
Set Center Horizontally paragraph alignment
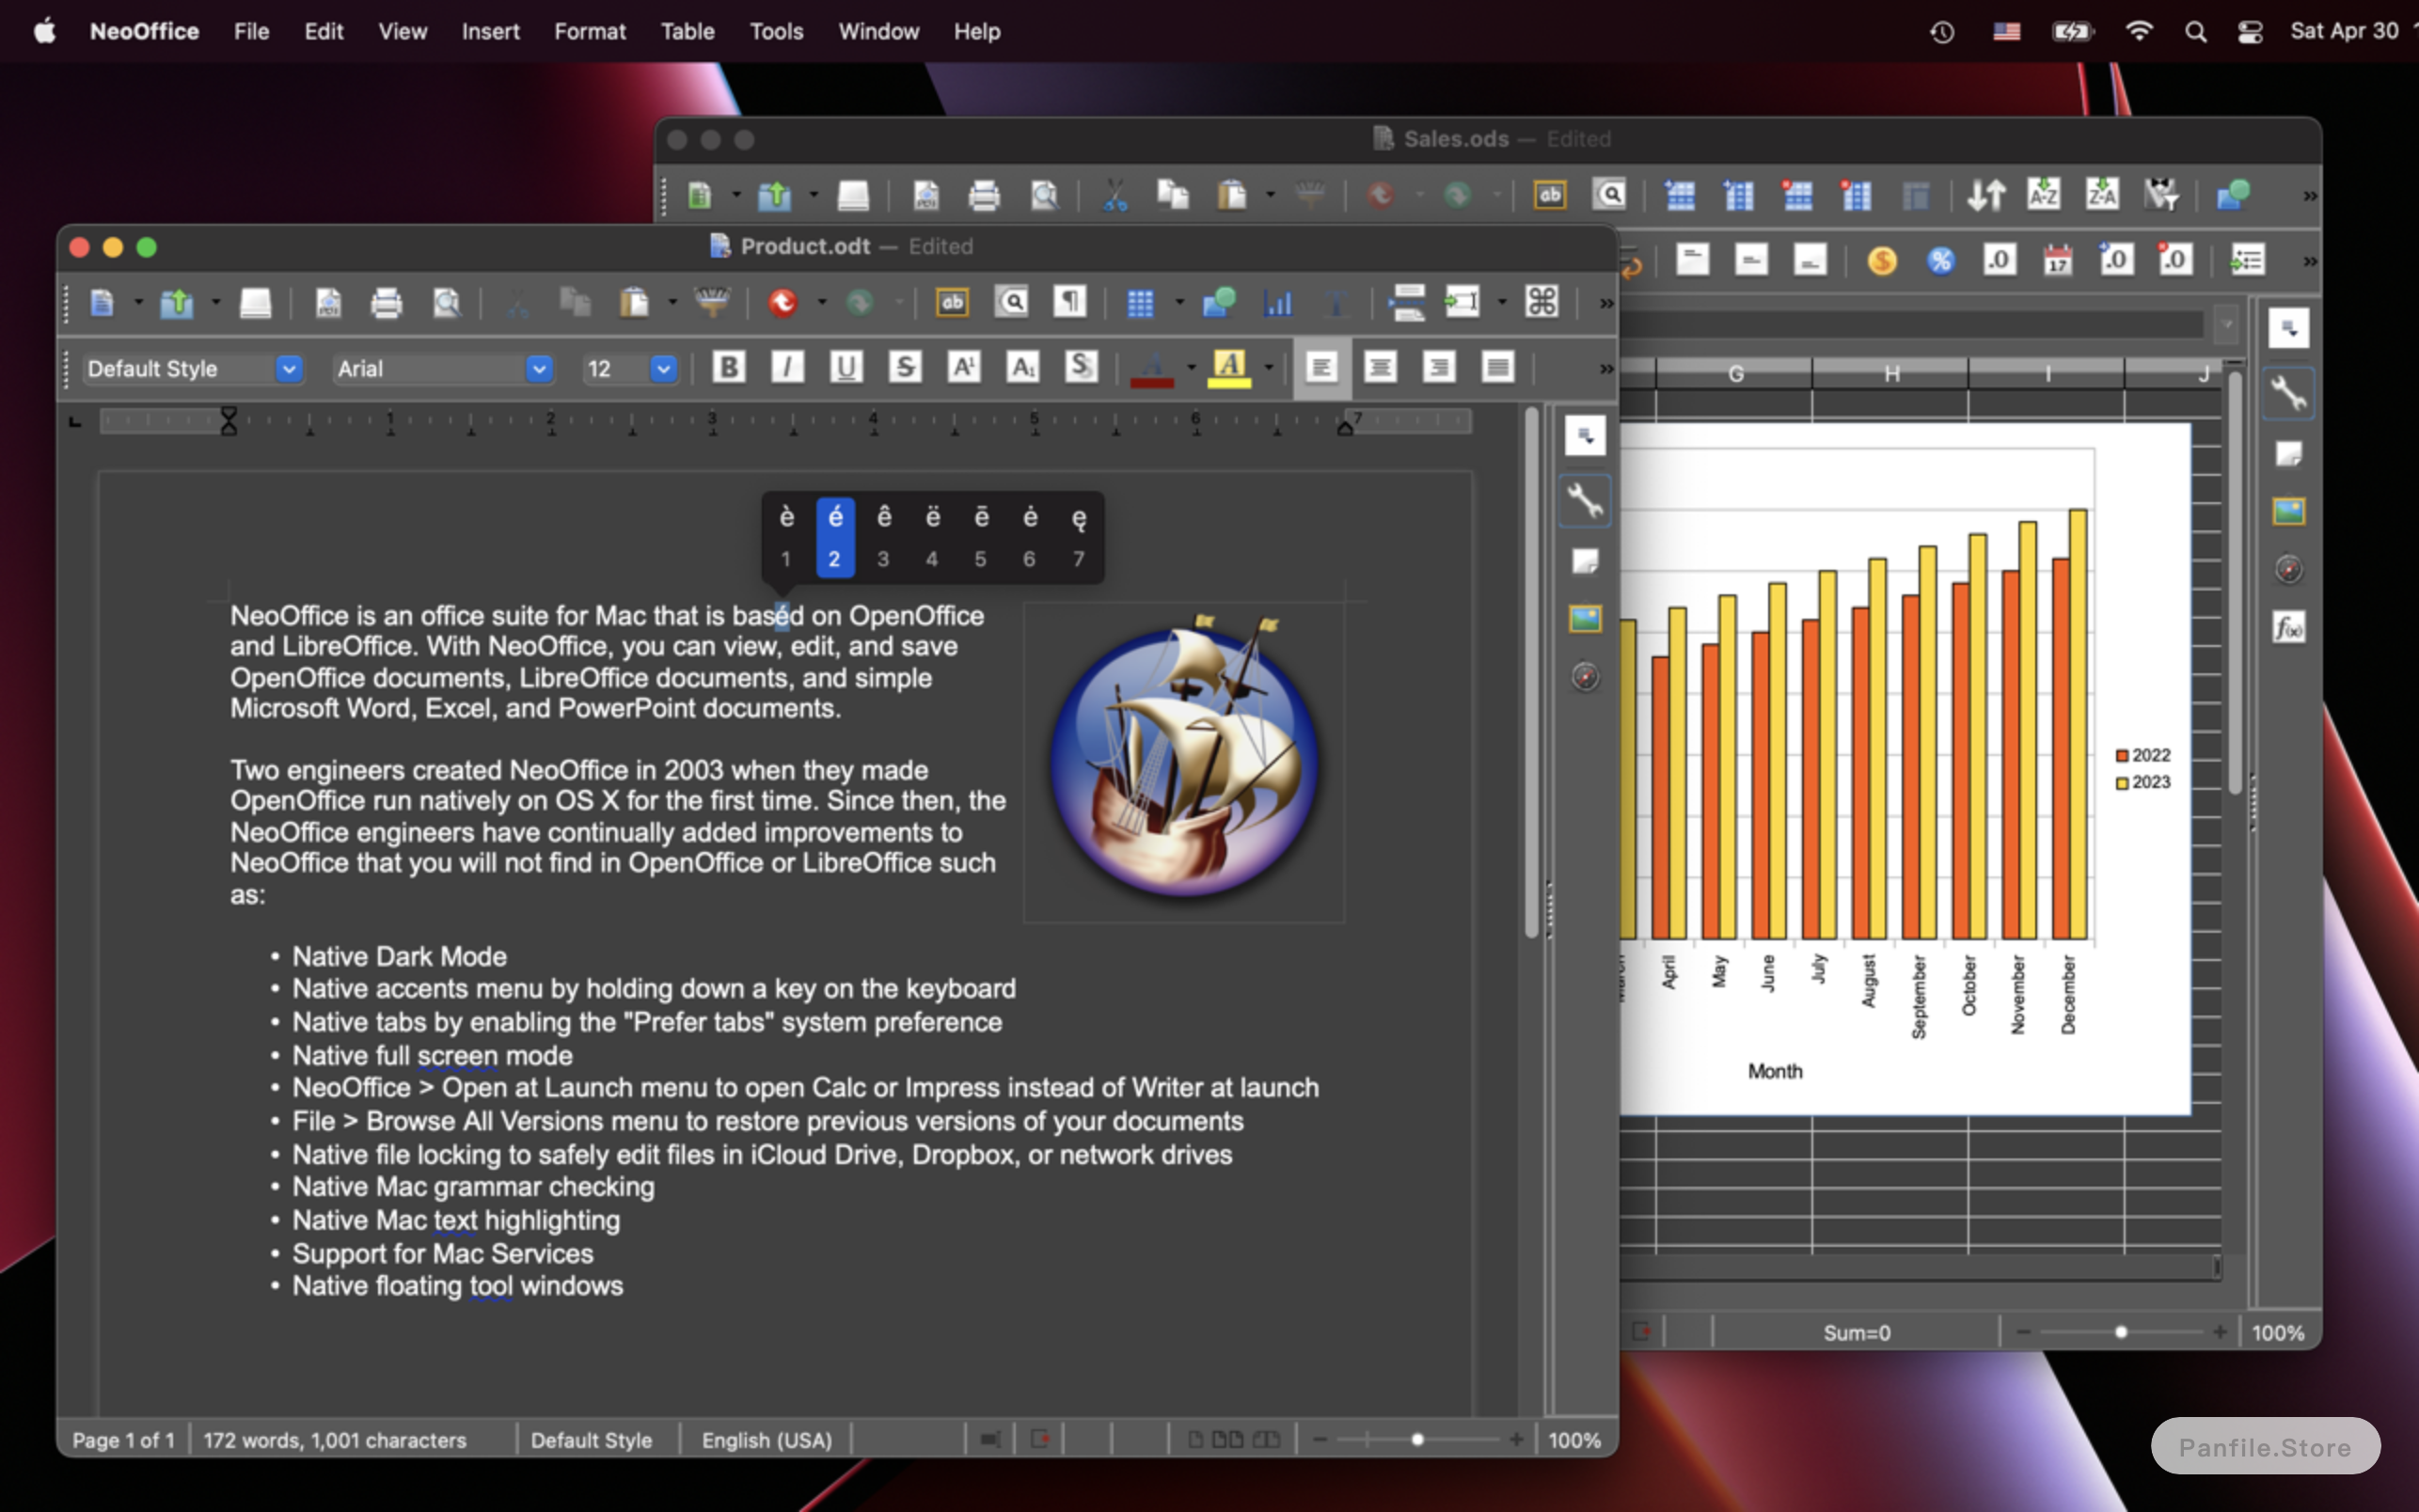click(1380, 367)
